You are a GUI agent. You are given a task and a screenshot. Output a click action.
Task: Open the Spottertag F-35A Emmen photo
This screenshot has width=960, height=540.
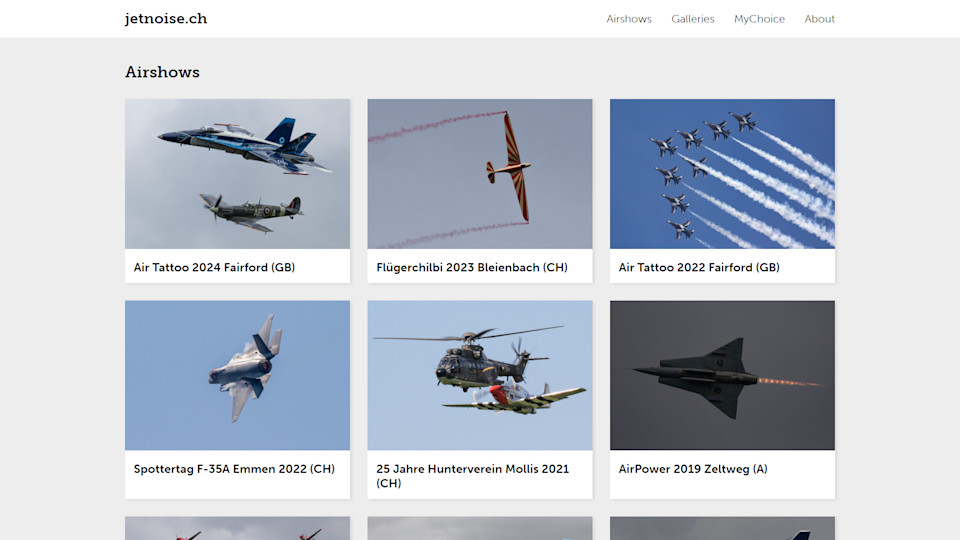[x=238, y=375]
